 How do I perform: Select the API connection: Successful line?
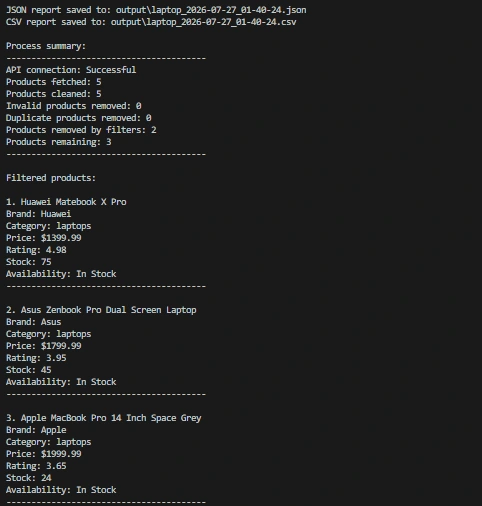(x=71, y=70)
